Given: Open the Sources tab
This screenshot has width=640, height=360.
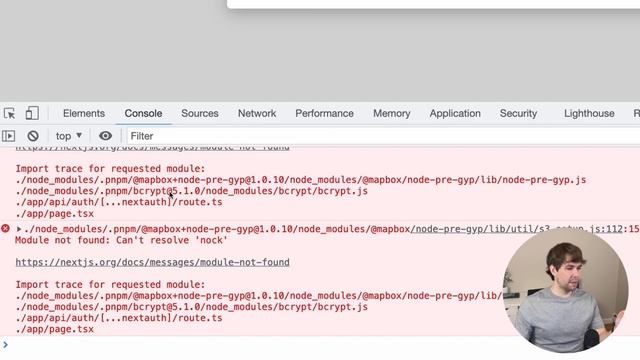Looking at the screenshot, I should tap(200, 113).
